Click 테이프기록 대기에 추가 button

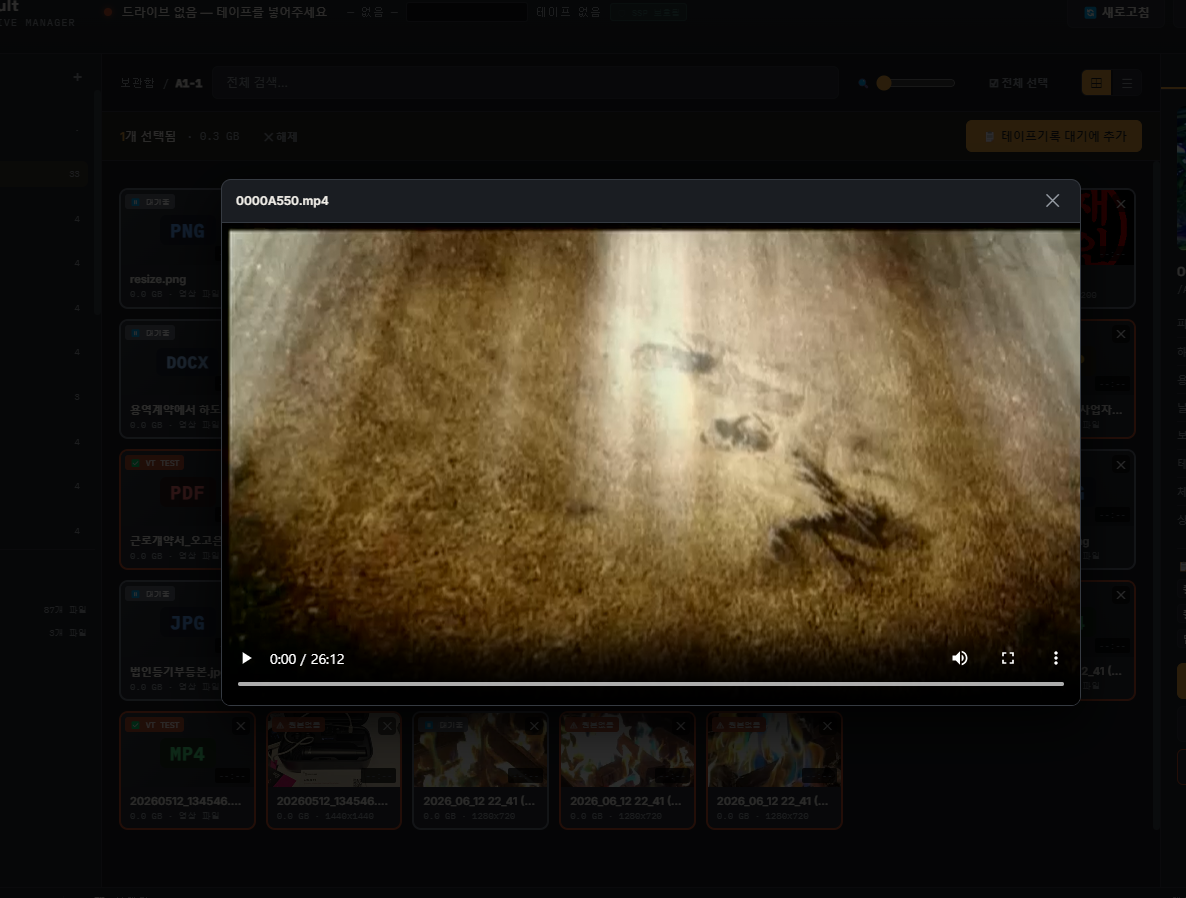1054,136
